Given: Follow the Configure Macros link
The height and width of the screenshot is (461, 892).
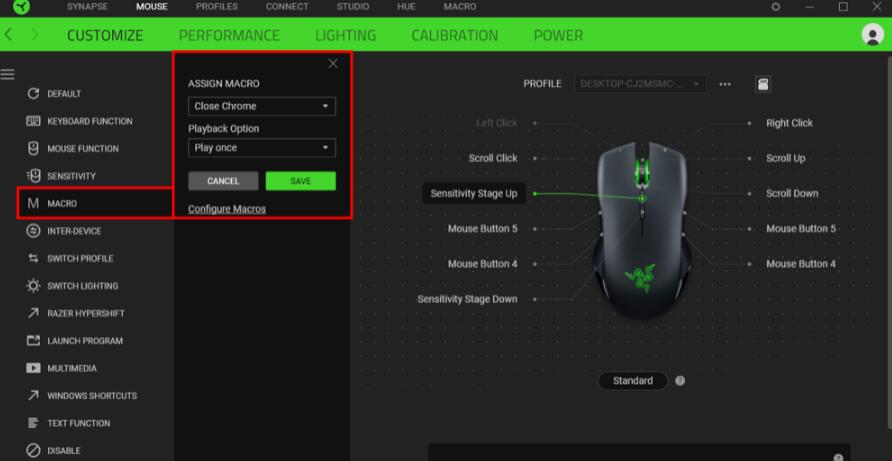Looking at the screenshot, I should (227, 209).
